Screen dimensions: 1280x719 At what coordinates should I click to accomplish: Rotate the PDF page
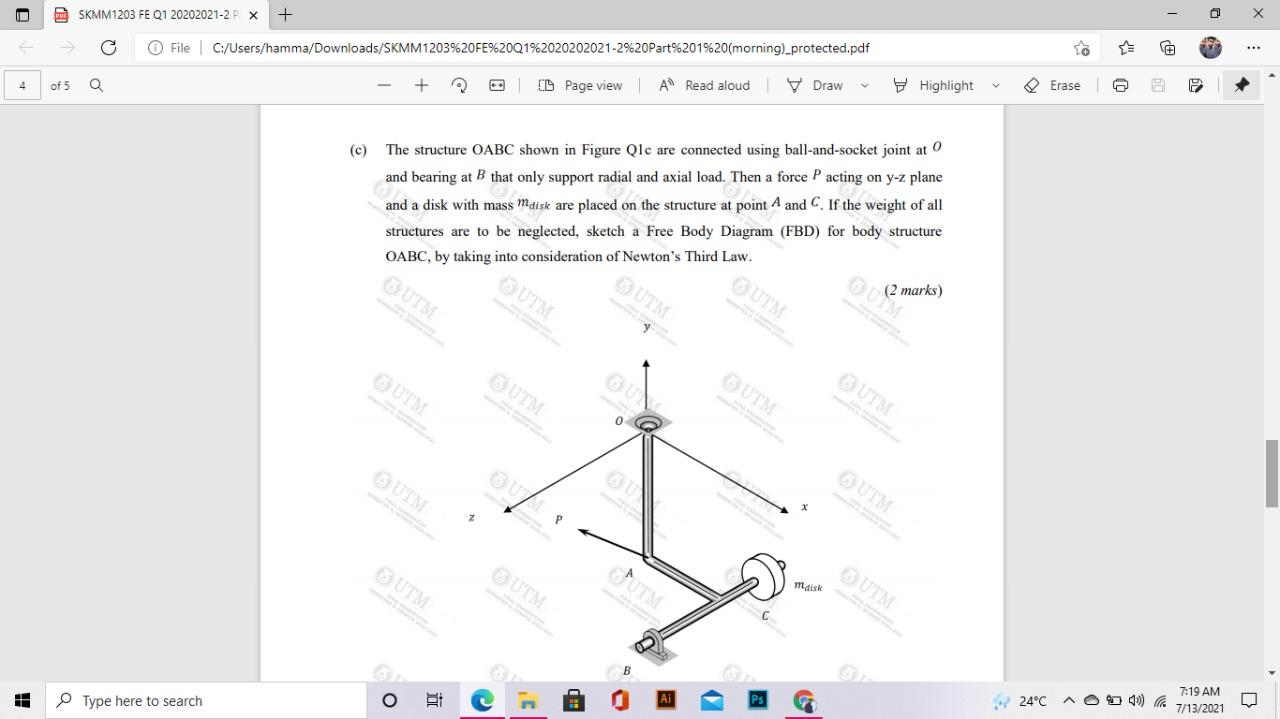[458, 85]
